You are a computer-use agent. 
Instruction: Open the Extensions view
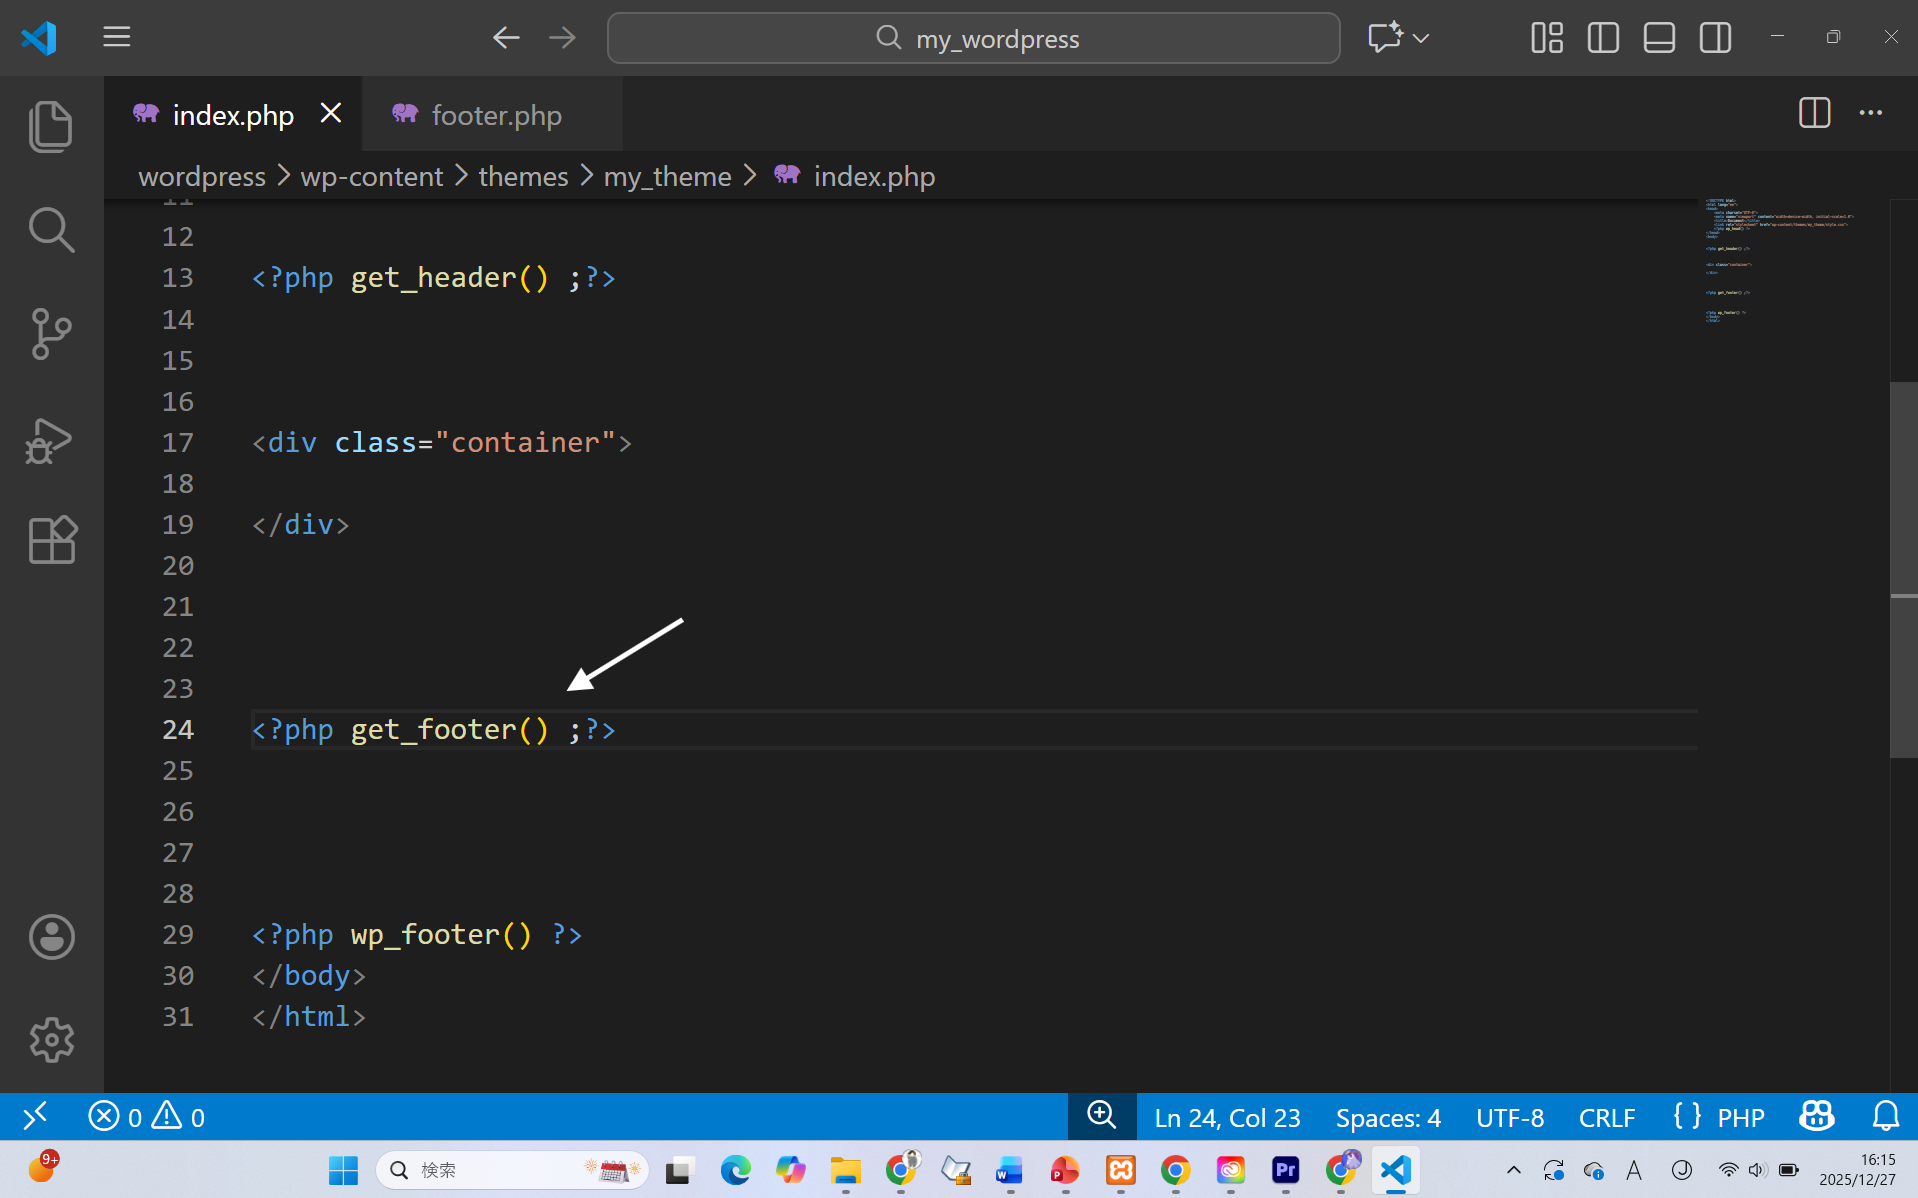coord(51,540)
